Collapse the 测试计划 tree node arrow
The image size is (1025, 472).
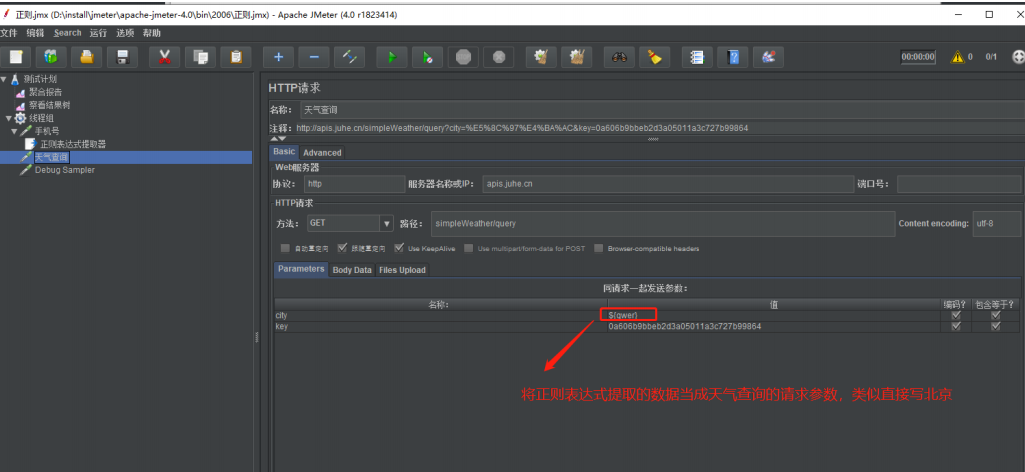point(4,79)
